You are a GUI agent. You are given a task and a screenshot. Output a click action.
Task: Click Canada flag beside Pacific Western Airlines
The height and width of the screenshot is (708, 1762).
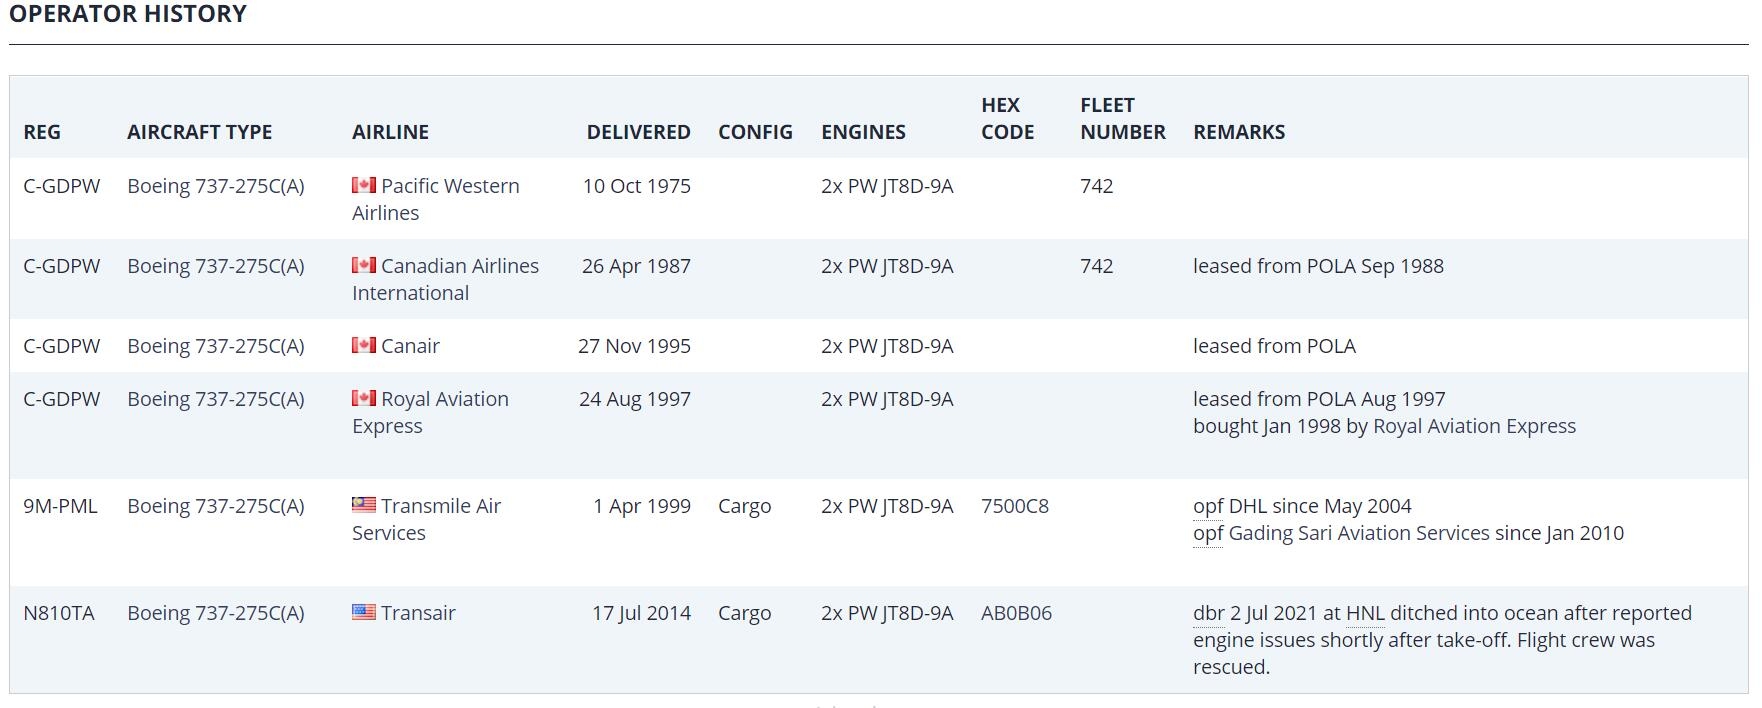(364, 185)
